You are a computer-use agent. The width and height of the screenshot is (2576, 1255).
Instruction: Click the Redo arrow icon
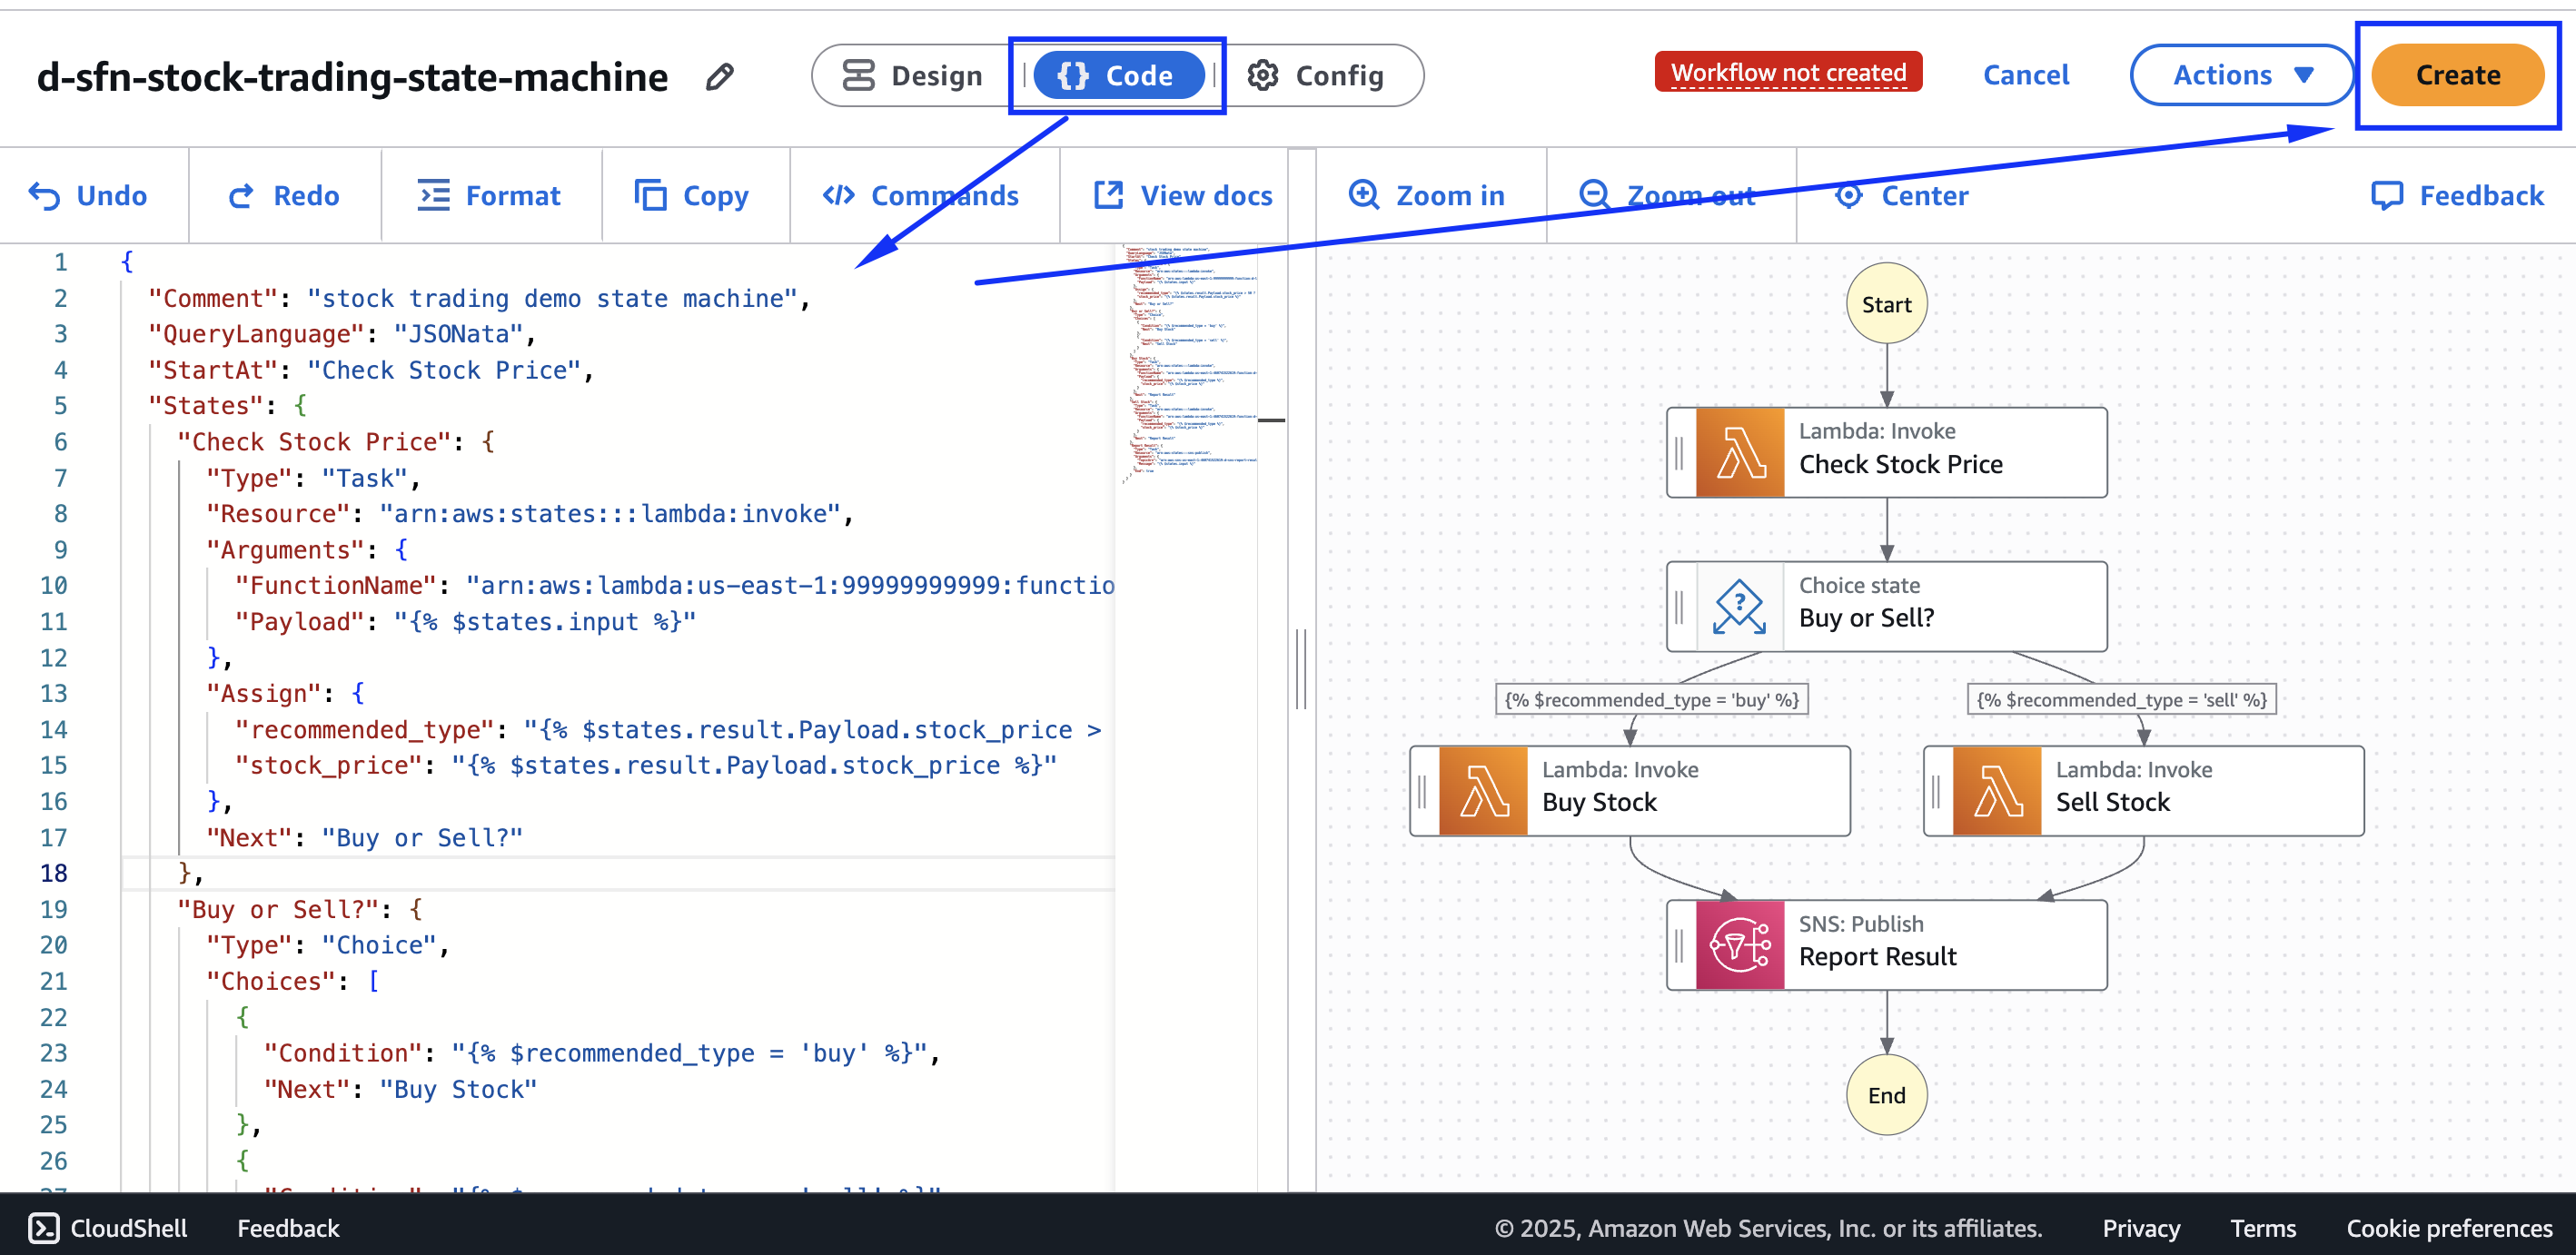(240, 196)
